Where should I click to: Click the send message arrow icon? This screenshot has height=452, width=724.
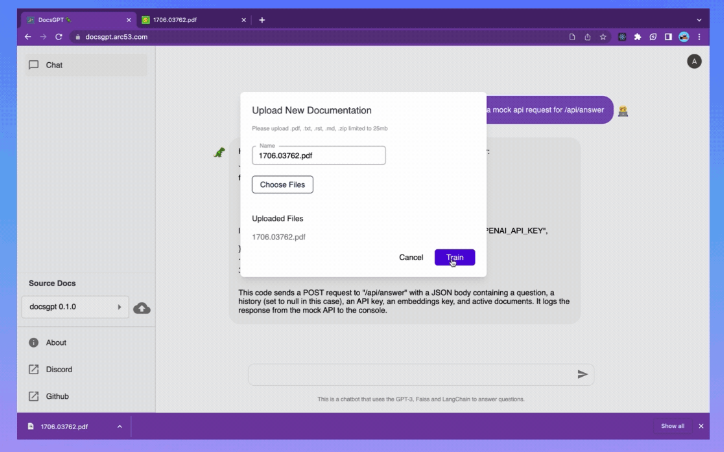click(583, 374)
